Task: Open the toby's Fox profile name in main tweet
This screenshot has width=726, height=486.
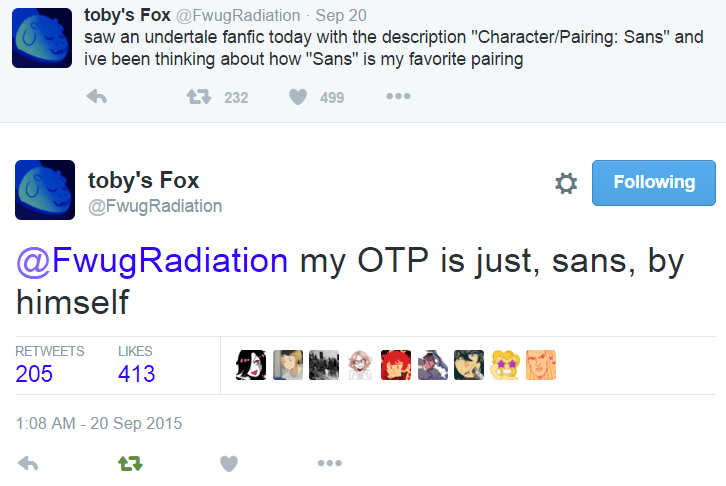Action: tap(144, 180)
